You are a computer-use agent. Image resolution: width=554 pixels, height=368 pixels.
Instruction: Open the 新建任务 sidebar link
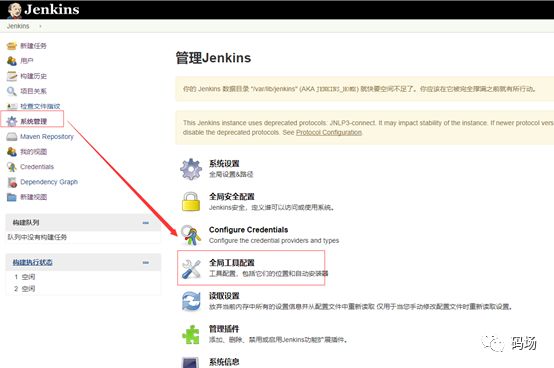[33, 46]
